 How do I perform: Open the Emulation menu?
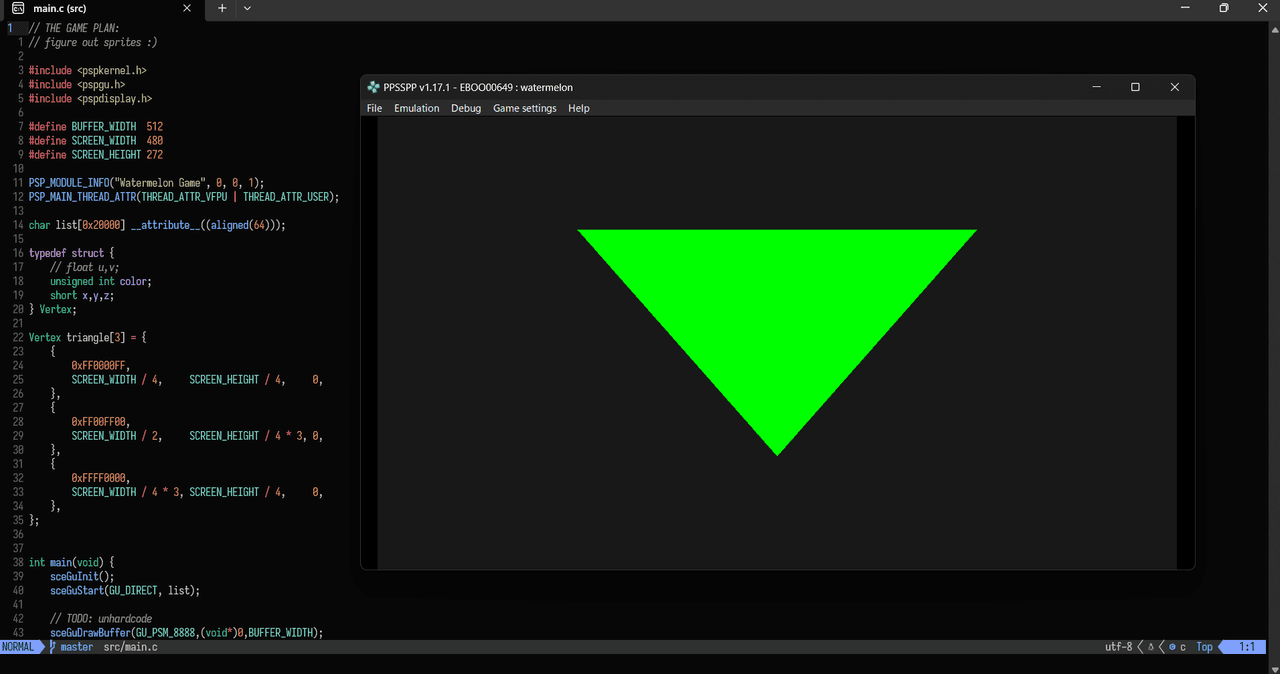[416, 108]
